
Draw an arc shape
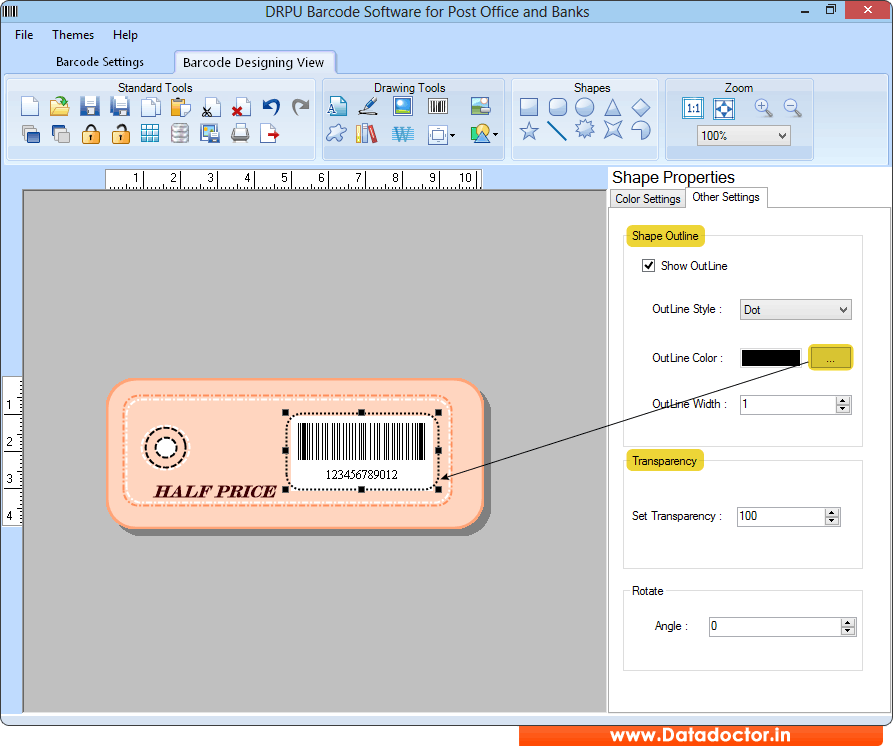click(x=641, y=130)
